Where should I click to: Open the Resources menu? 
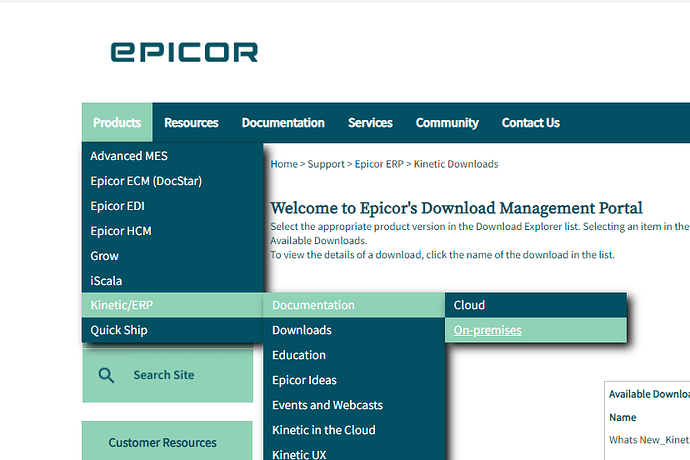[x=191, y=122]
